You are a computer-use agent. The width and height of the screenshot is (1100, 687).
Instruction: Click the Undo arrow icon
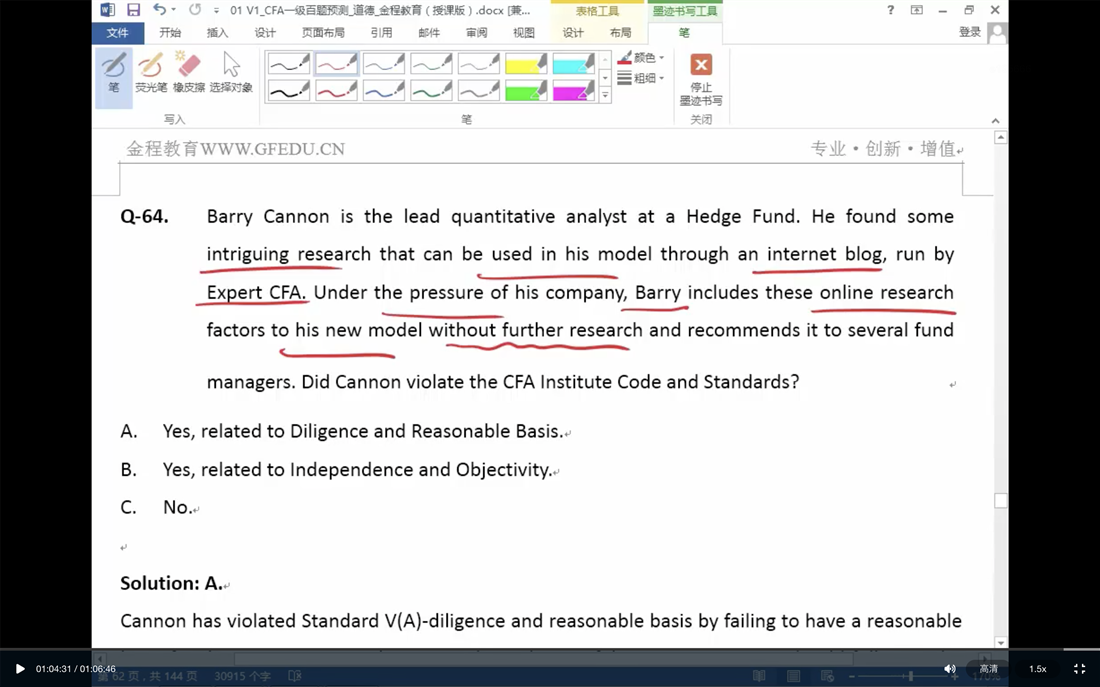[x=159, y=10]
